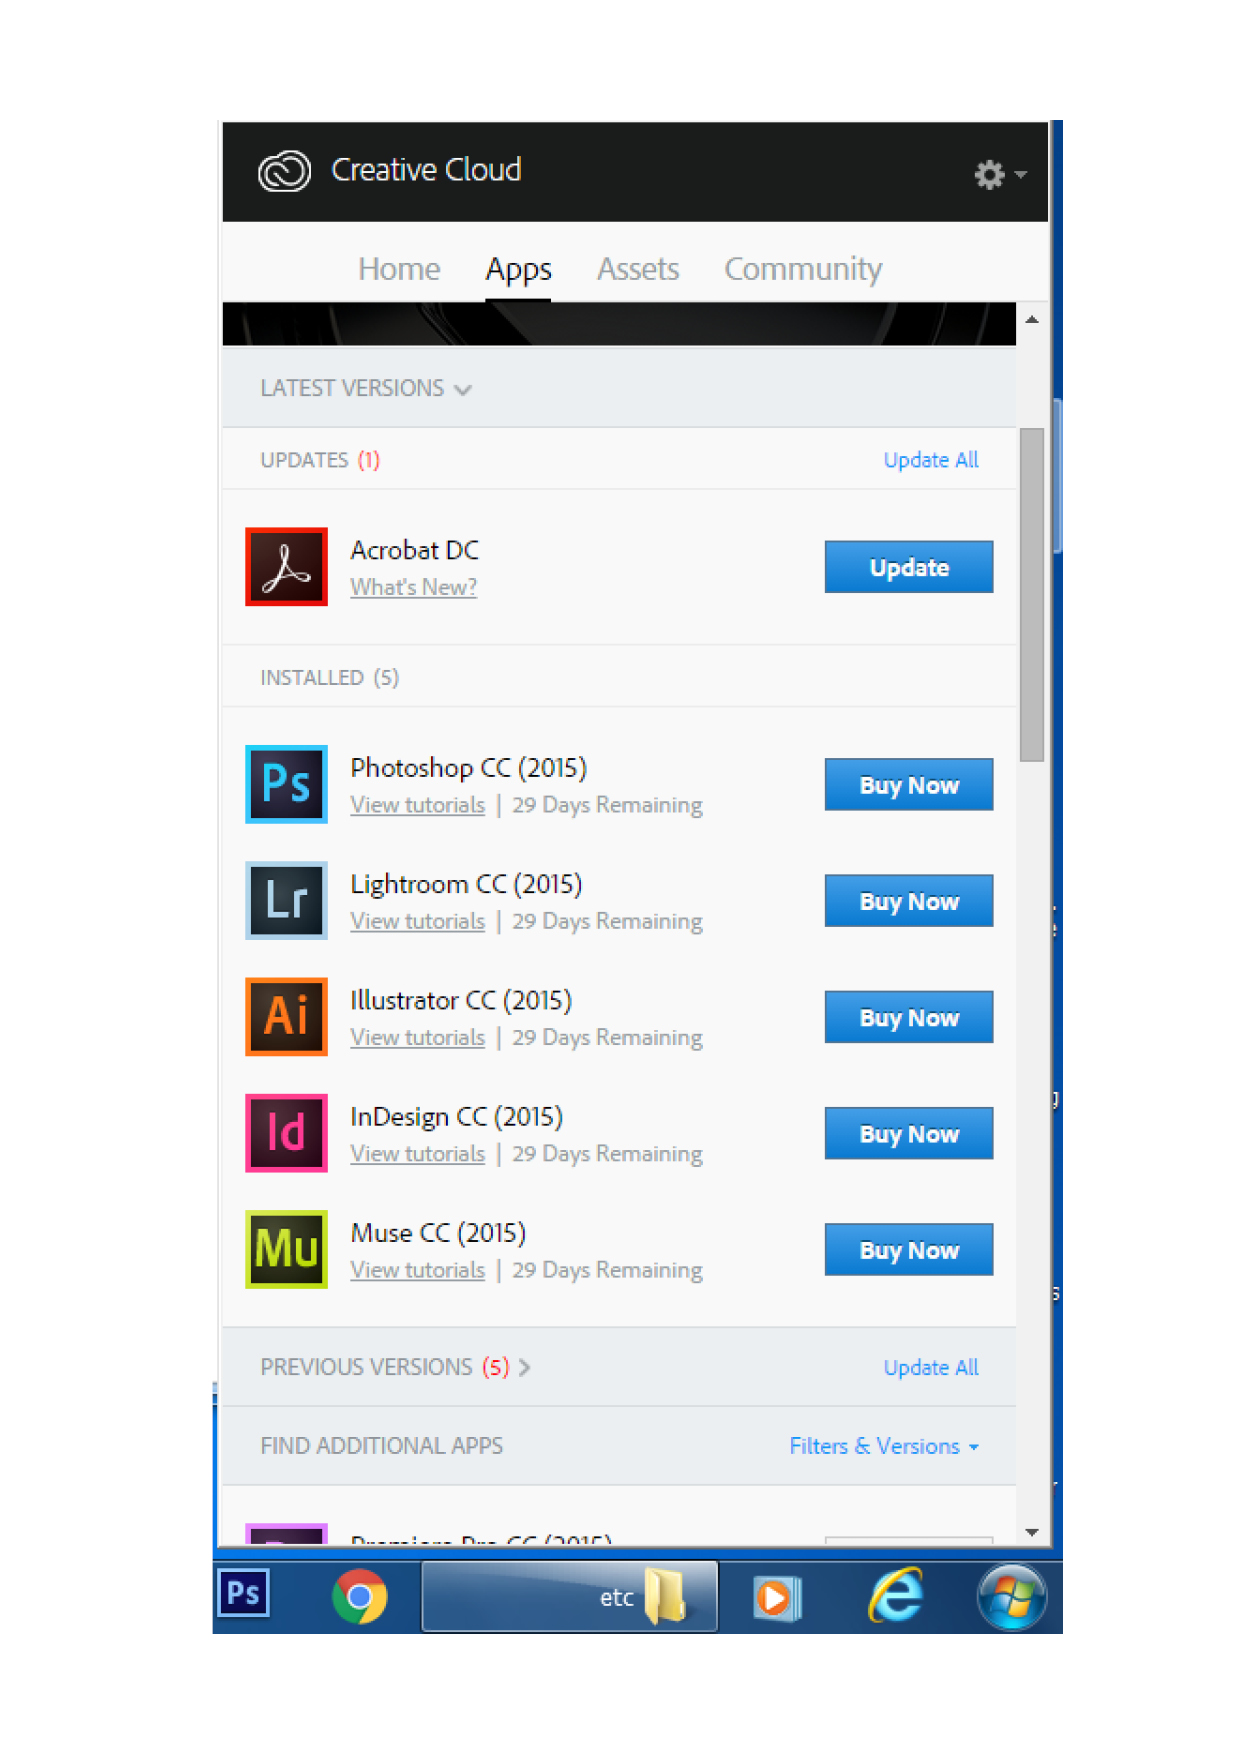This screenshot has height=1754, width=1240.
Task: Click Buy Now for Lightroom CC
Action: point(909,901)
